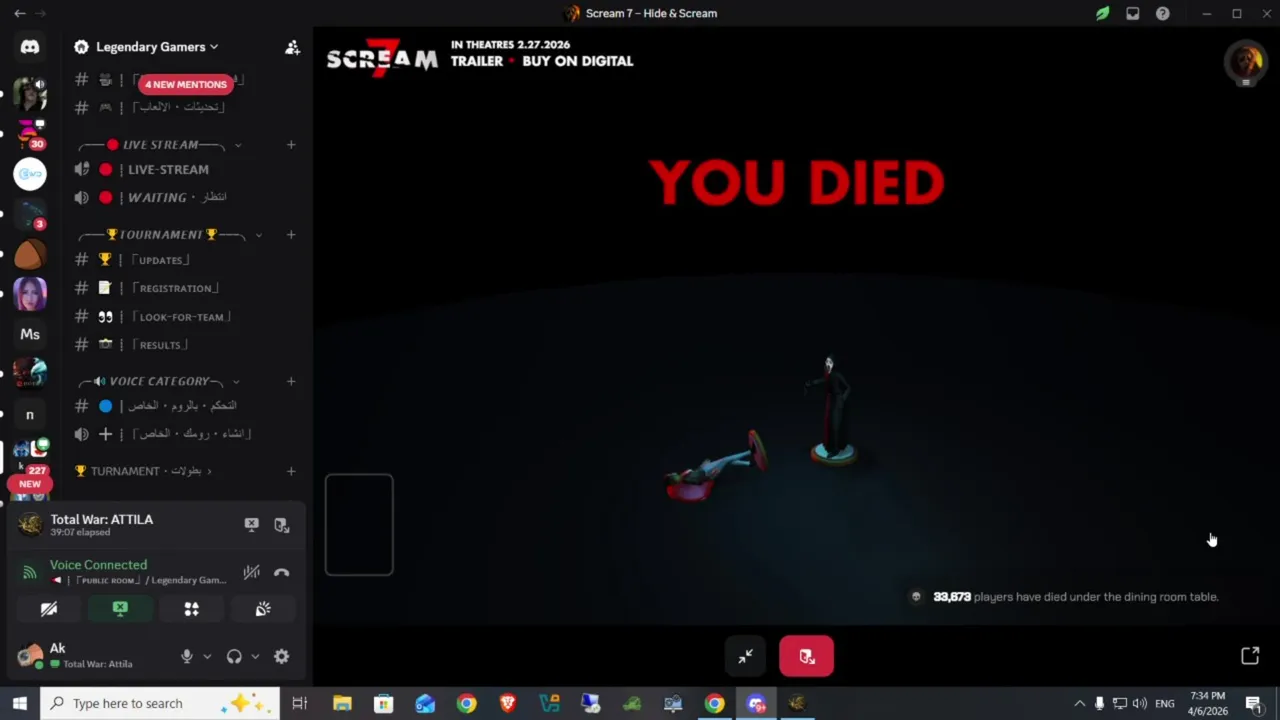Toggle the green screen share button
1280x720 pixels.
click(120, 609)
